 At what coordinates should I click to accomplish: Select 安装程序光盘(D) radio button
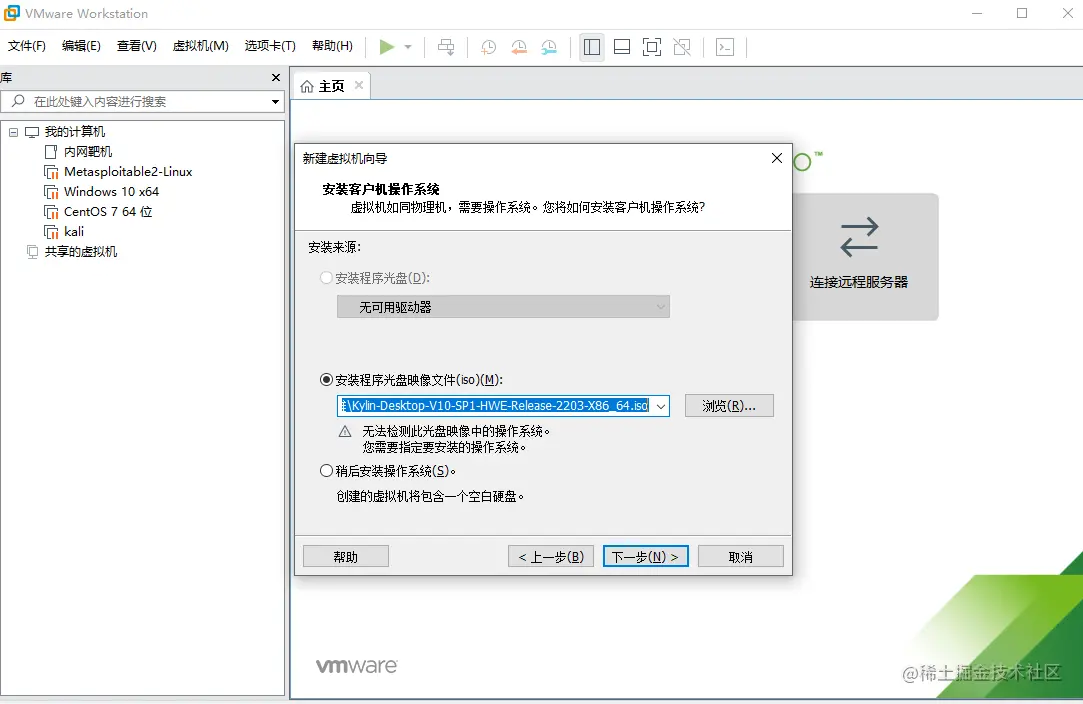pyautogui.click(x=326, y=278)
